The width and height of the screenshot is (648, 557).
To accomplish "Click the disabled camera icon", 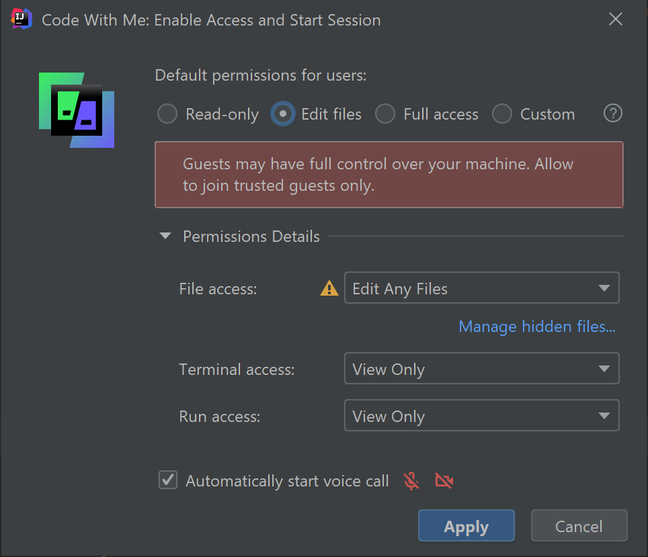I will (x=444, y=481).
